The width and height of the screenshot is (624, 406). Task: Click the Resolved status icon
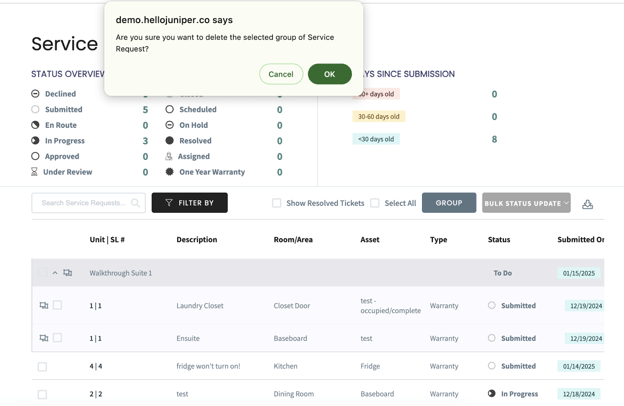coord(170,141)
